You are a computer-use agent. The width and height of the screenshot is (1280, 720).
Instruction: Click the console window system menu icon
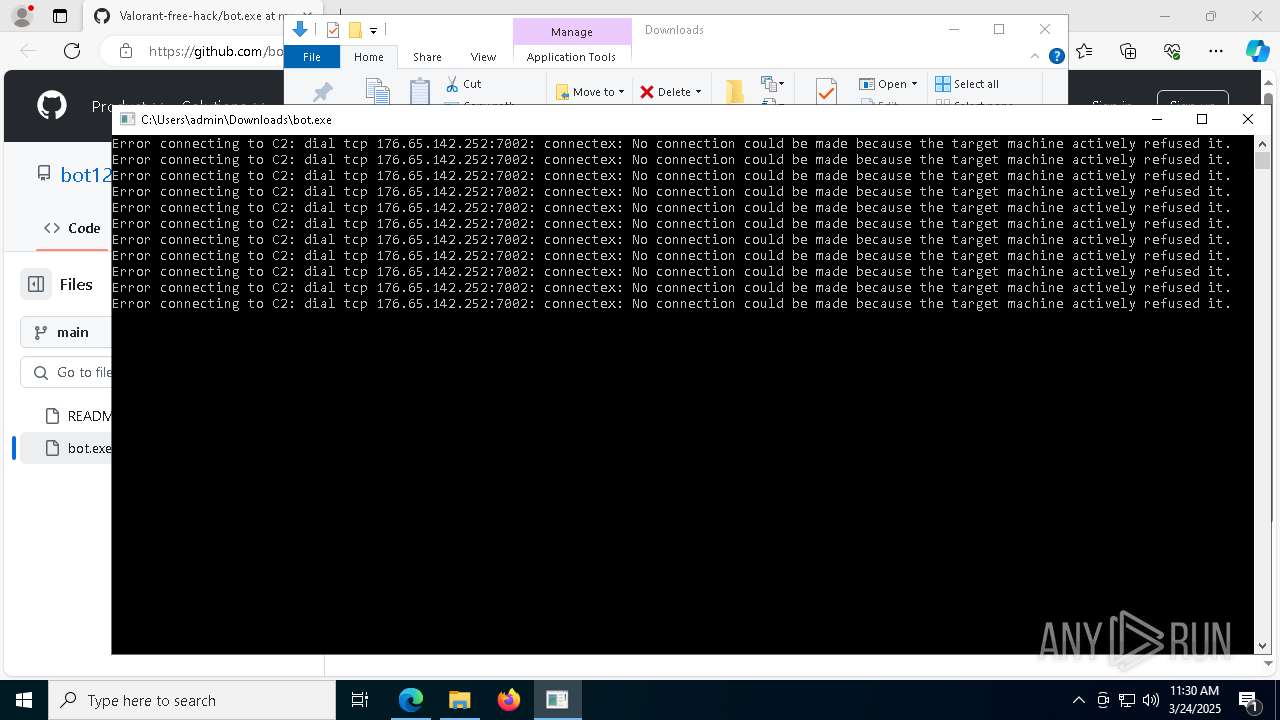tap(127, 119)
